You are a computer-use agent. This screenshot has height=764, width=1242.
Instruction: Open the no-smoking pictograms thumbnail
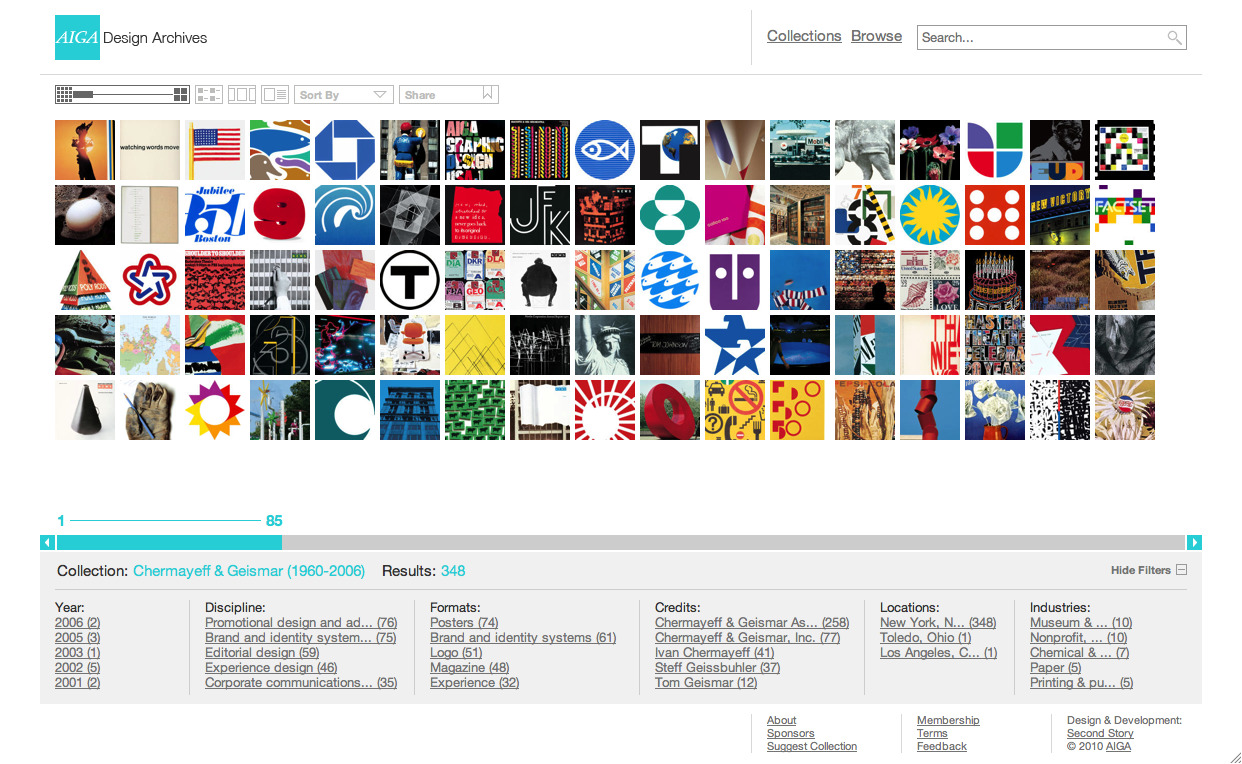click(735, 410)
